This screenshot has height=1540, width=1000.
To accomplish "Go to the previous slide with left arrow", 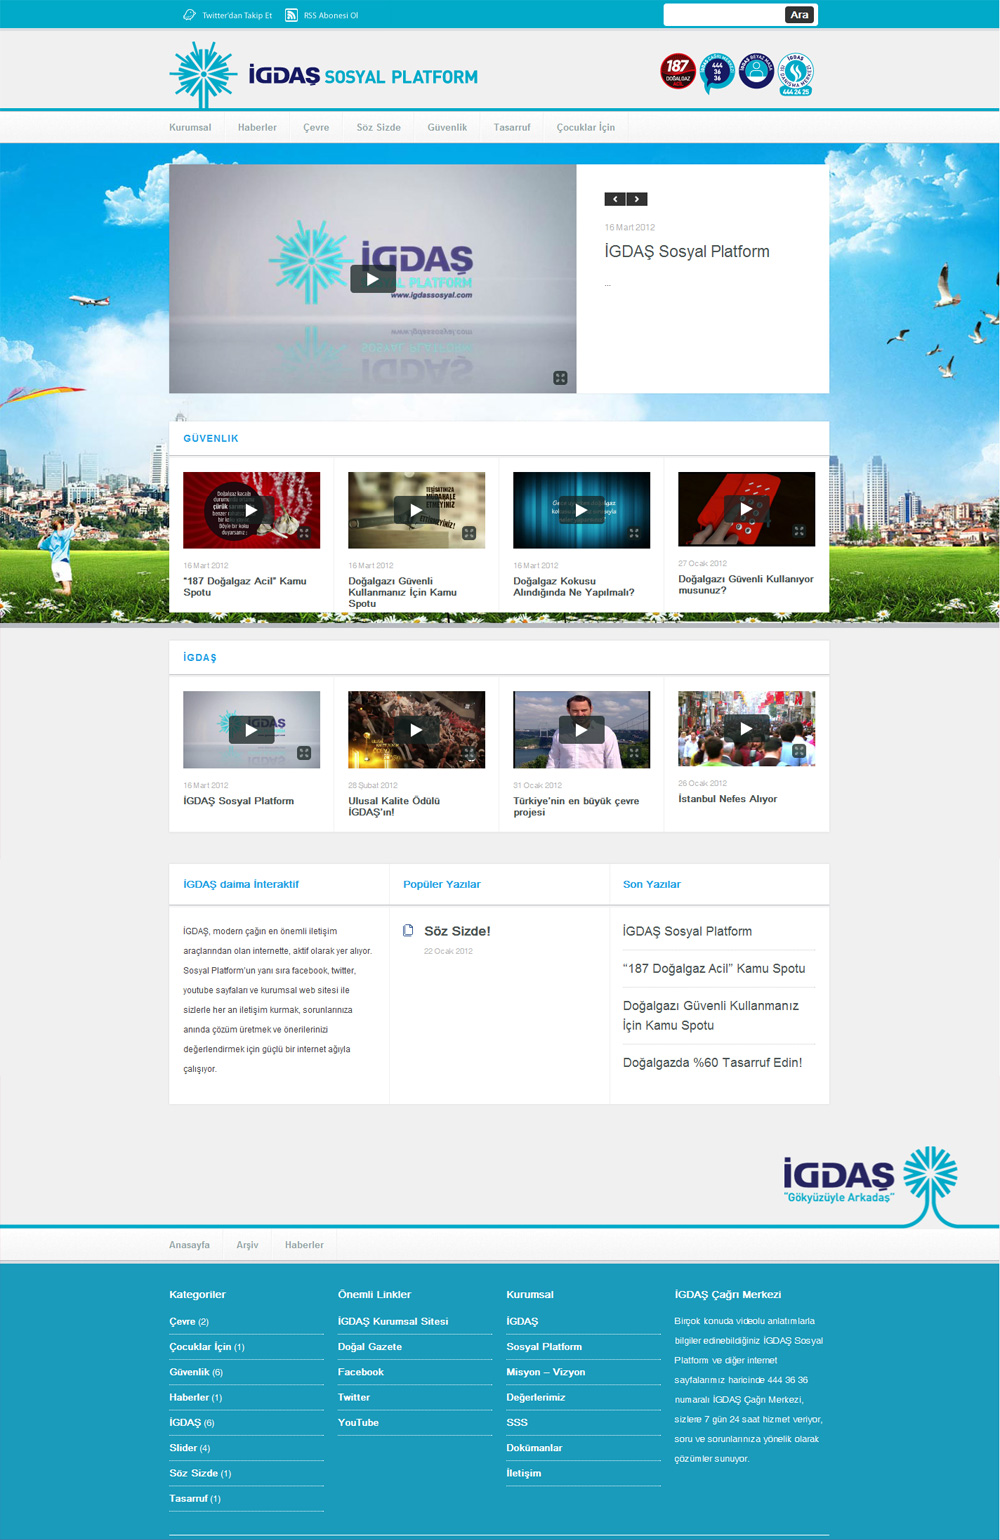I will tap(615, 199).
